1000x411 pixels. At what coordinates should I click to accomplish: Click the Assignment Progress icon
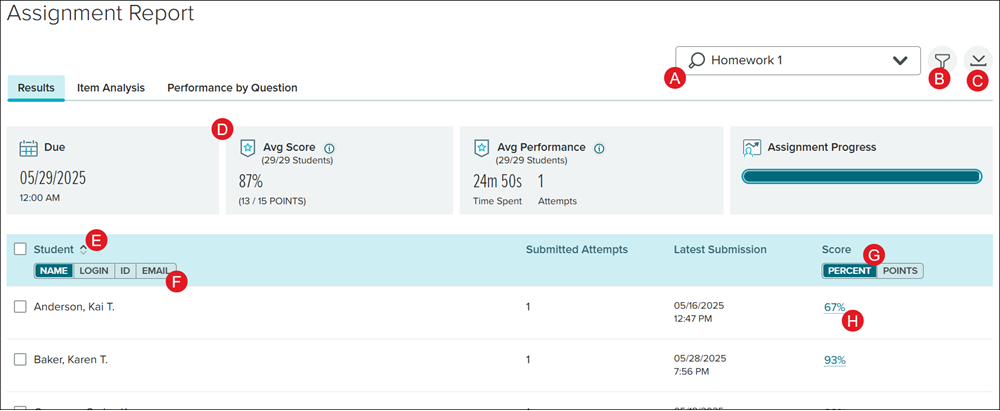752,148
